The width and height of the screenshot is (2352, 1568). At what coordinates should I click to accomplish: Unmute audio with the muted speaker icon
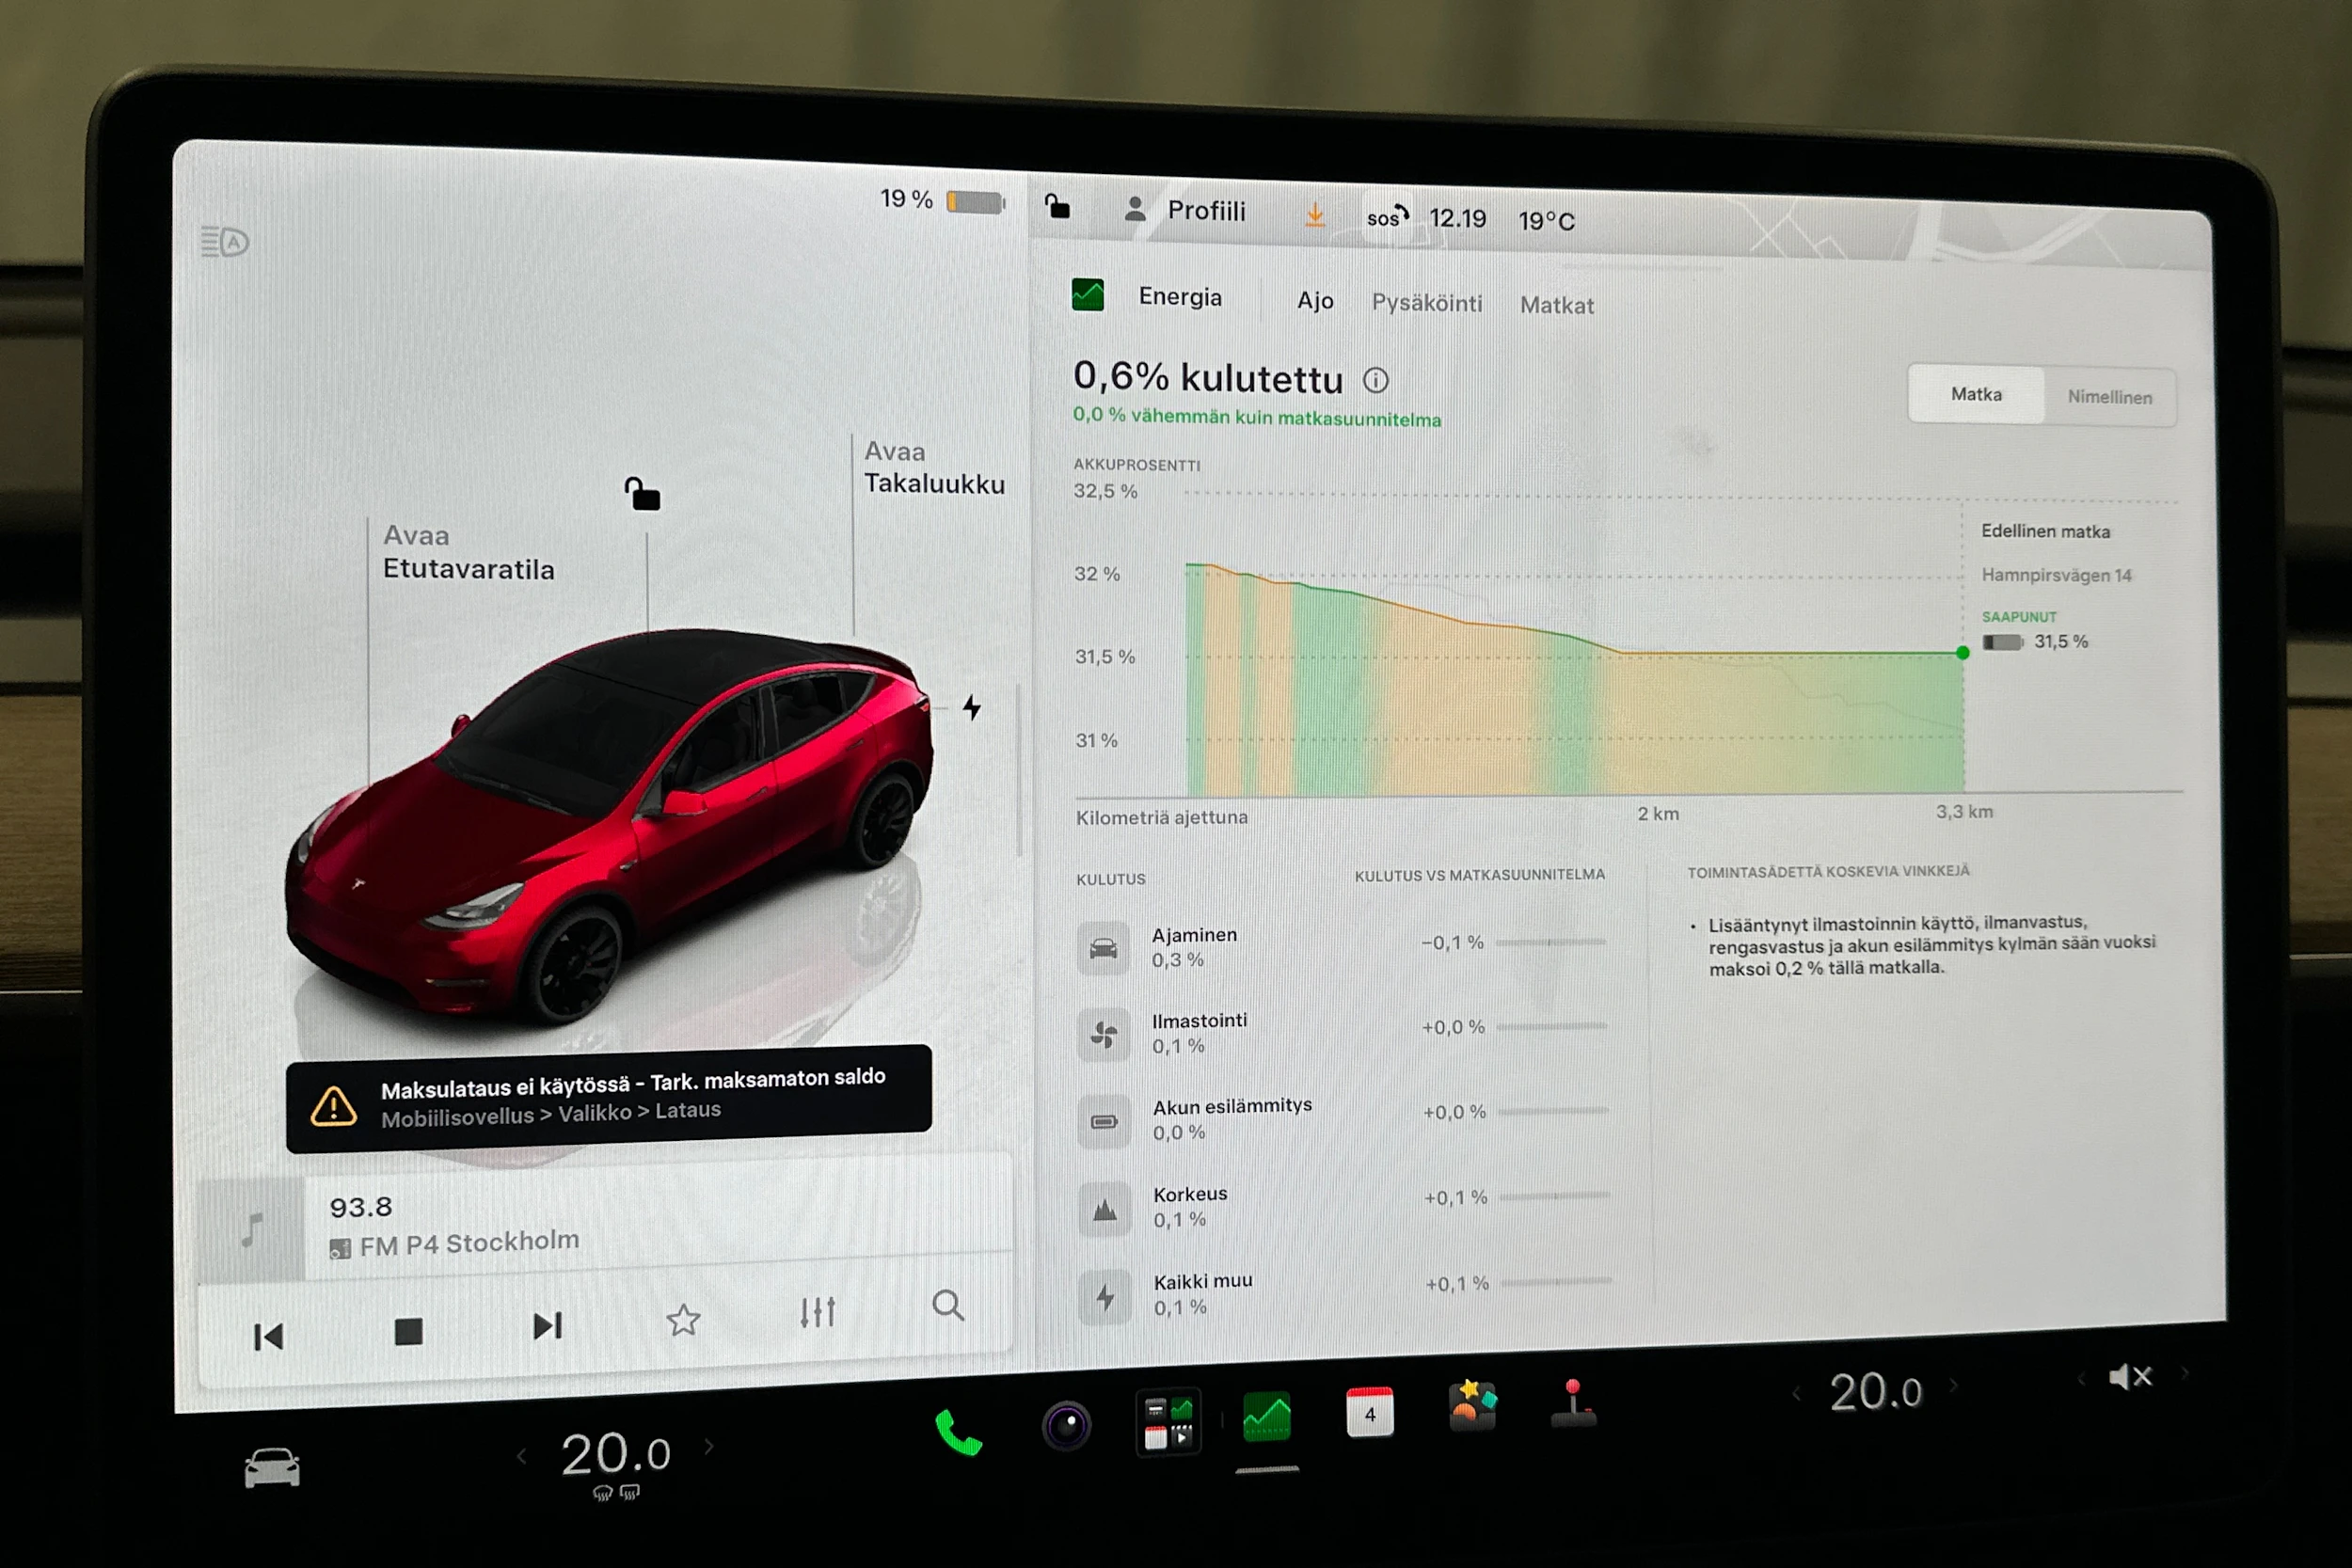2130,1377
